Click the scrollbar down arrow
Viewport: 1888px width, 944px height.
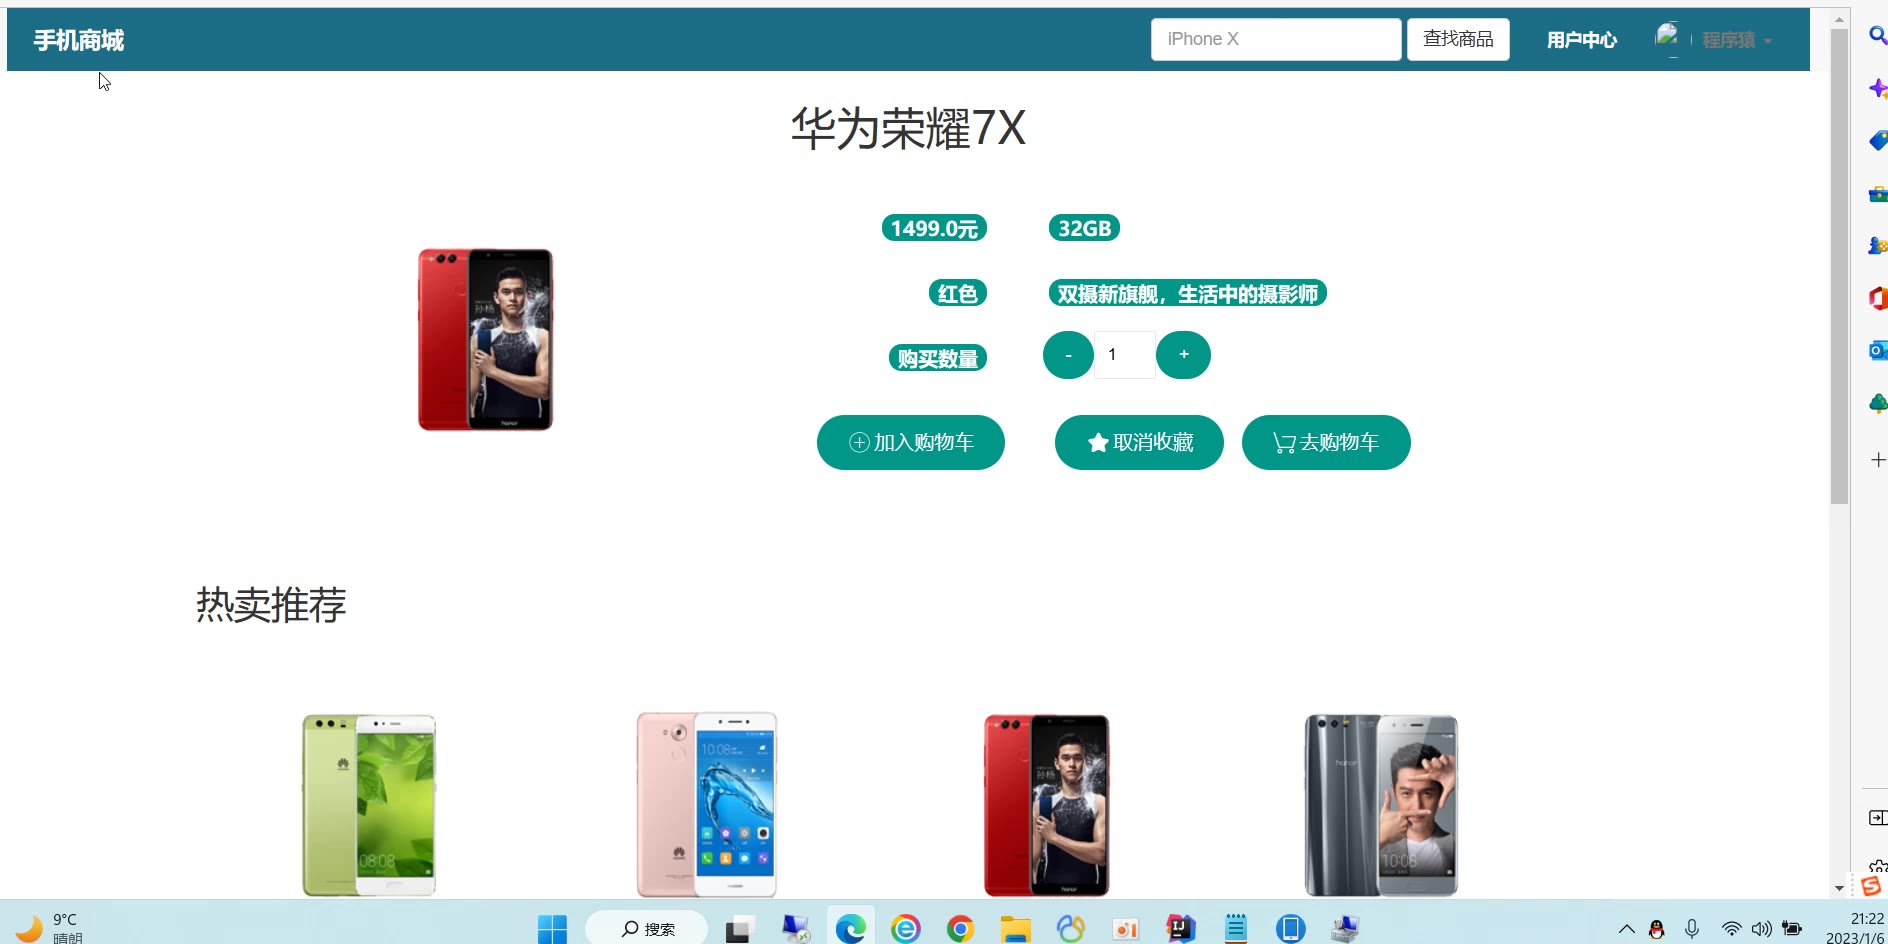[x=1839, y=888]
